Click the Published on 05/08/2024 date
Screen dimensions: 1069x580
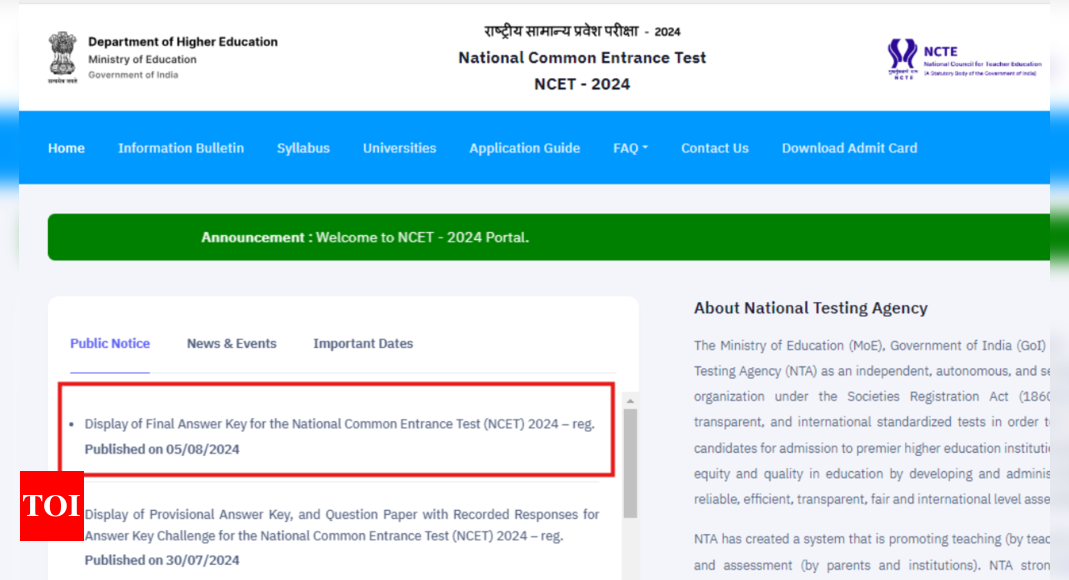pyautogui.click(x=162, y=449)
